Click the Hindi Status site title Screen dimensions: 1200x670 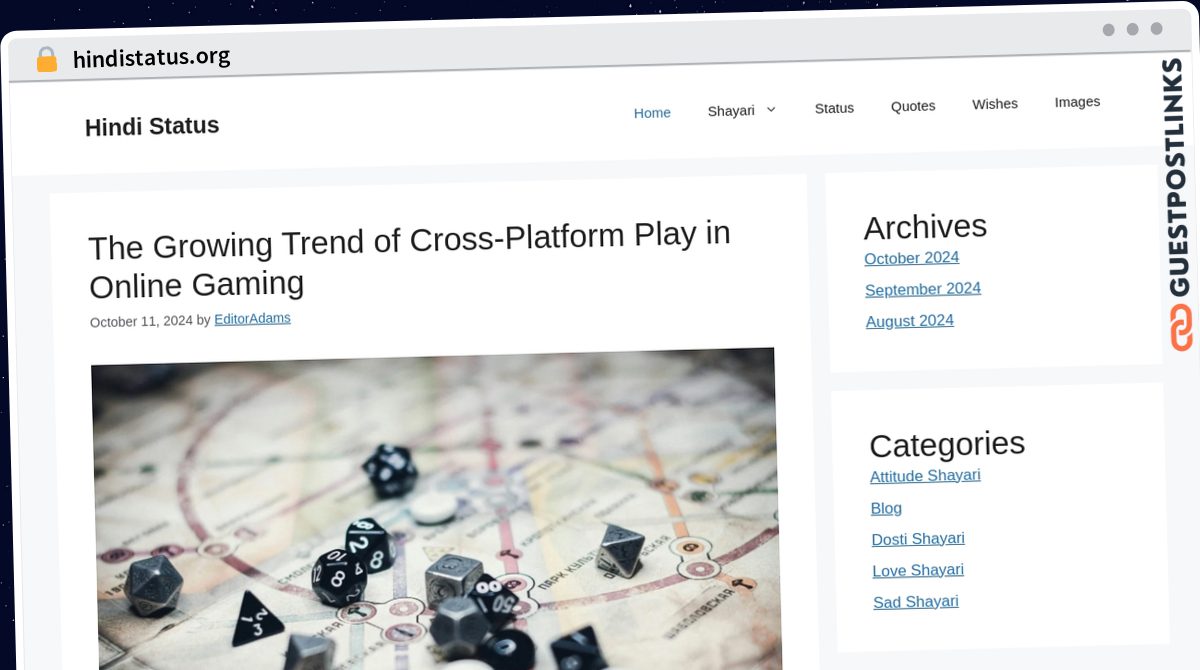(x=152, y=127)
